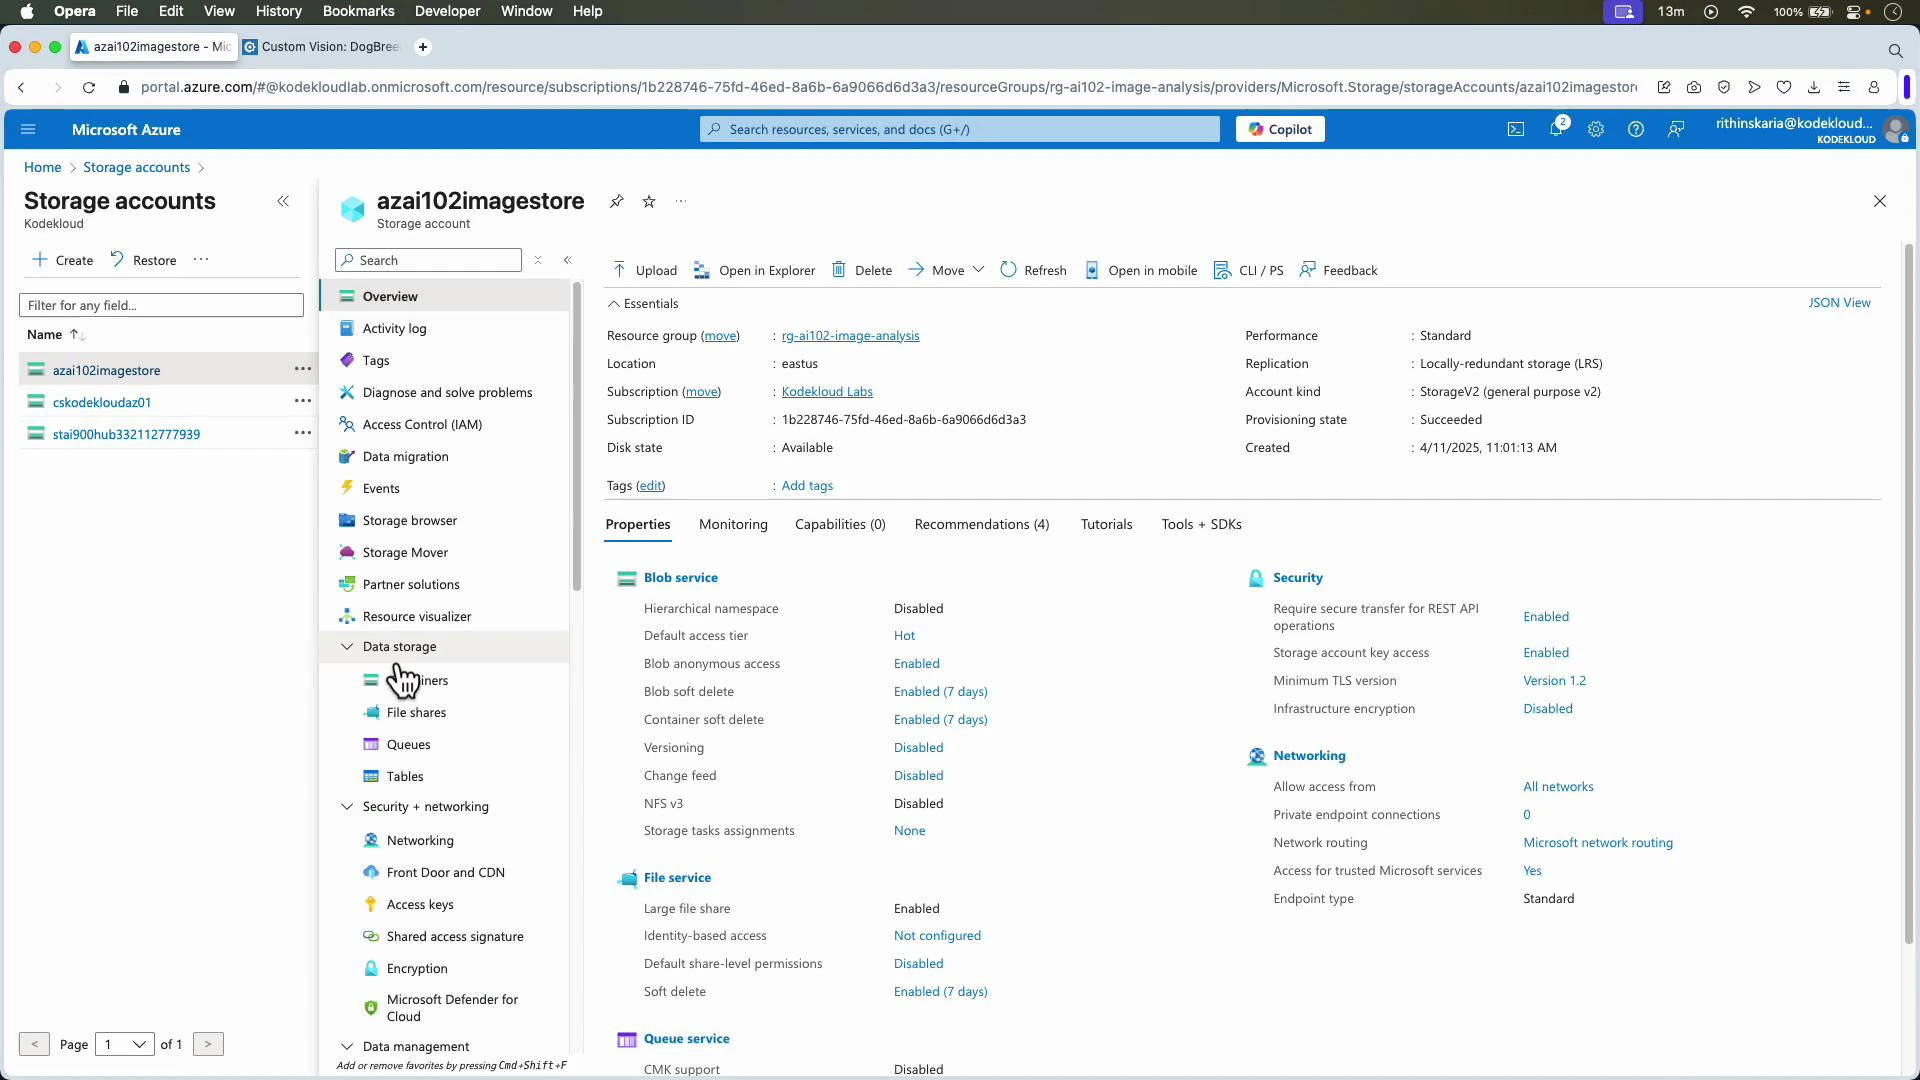1920x1080 pixels.
Task: Open Cloud Shell icon in header
Action: click(x=1516, y=129)
